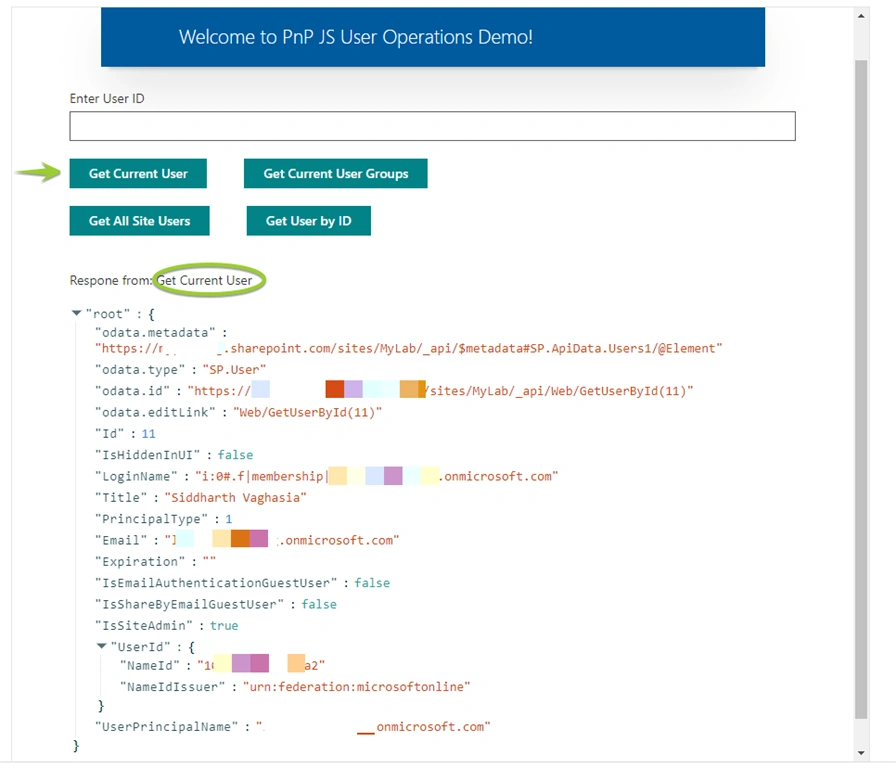Viewport: 896px width, 768px height.
Task: Click the PrincipalType value 1
Action: 229,519
